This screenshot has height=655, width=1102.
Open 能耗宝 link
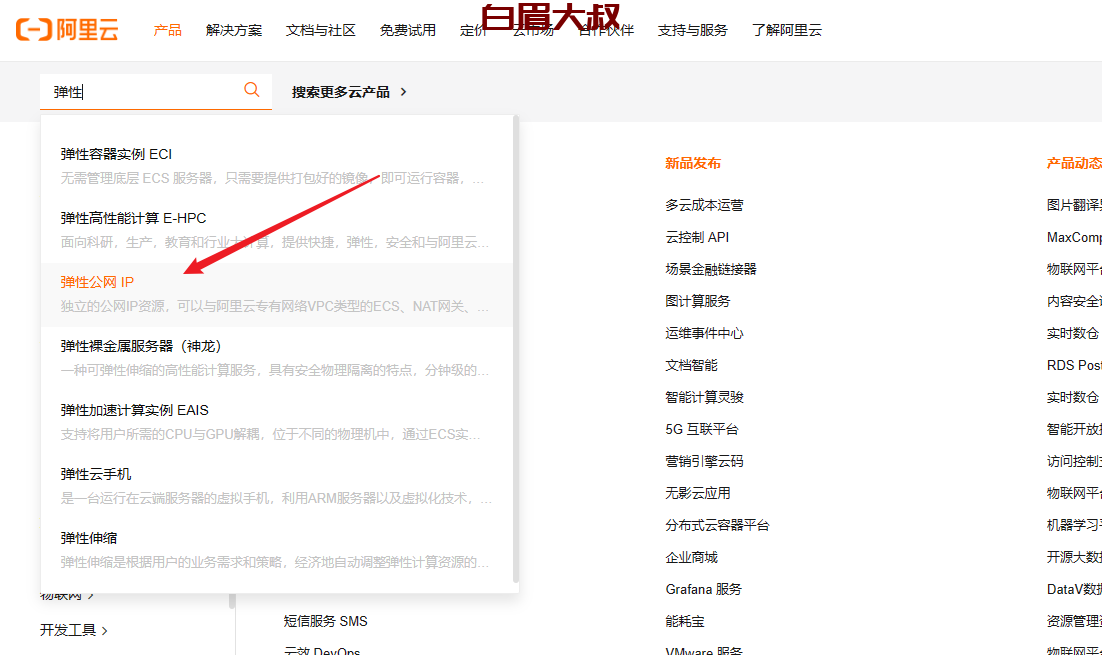tap(685, 621)
